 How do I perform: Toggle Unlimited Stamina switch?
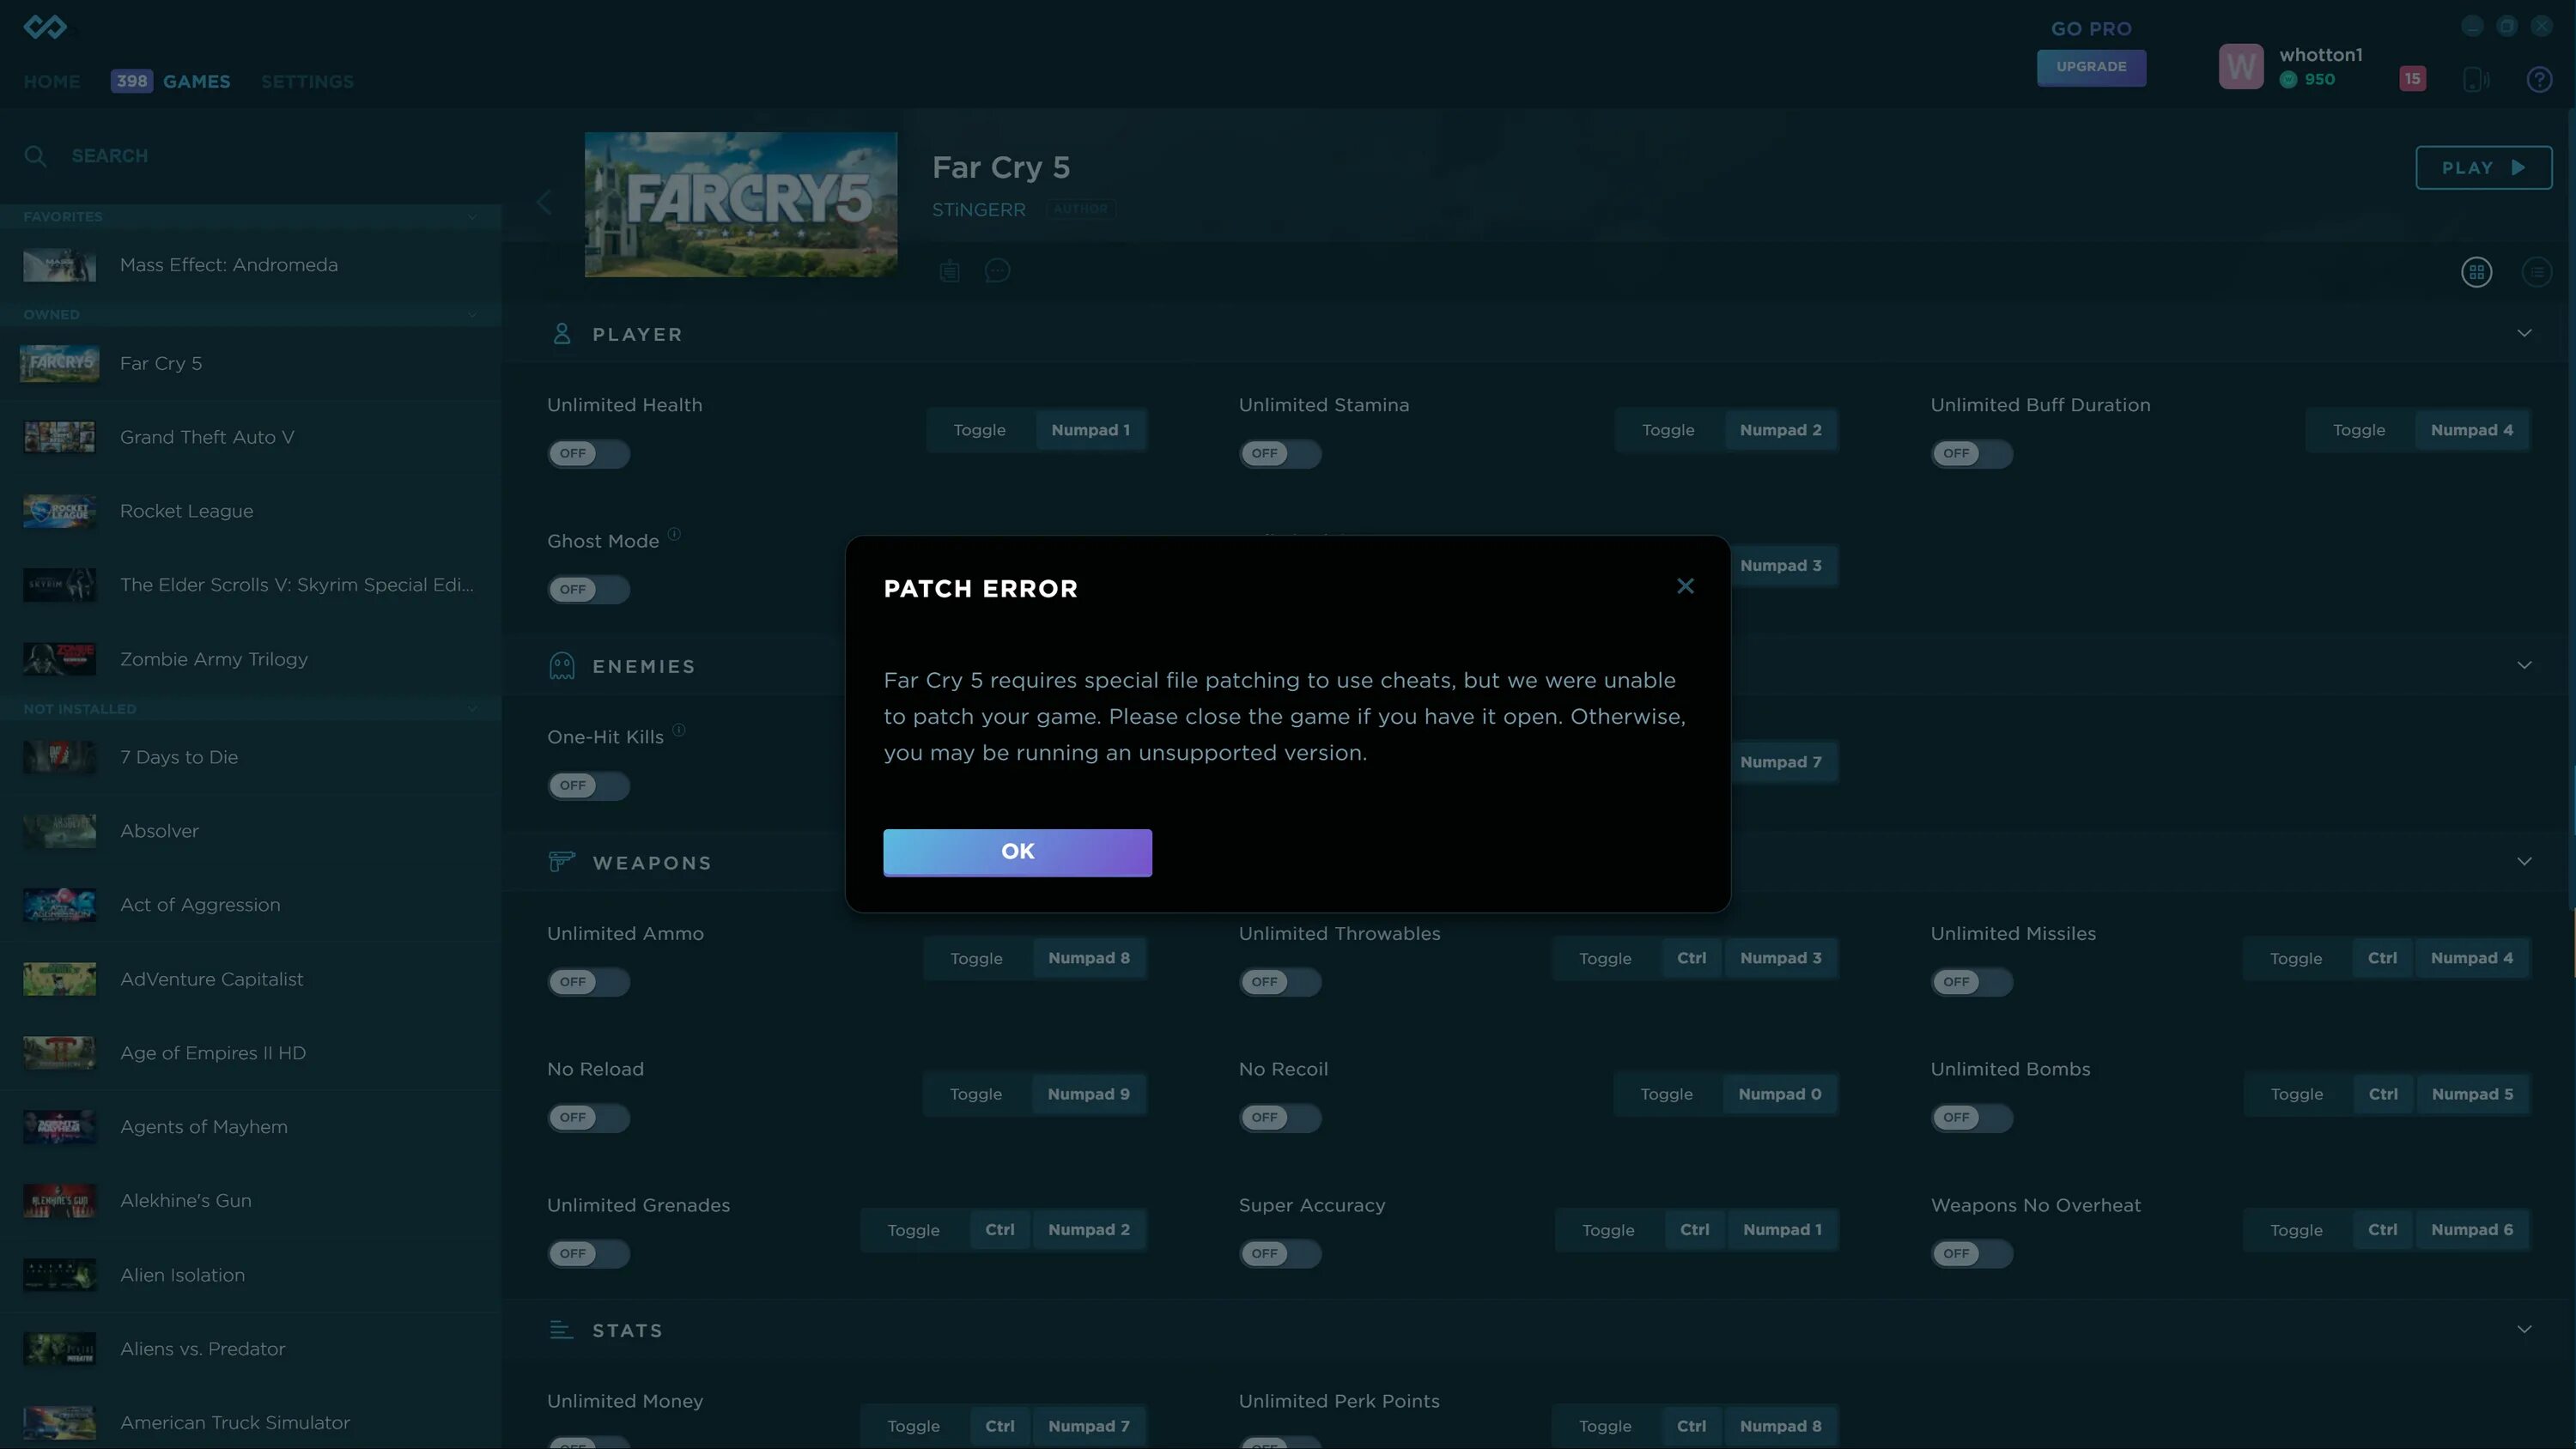click(x=1280, y=454)
